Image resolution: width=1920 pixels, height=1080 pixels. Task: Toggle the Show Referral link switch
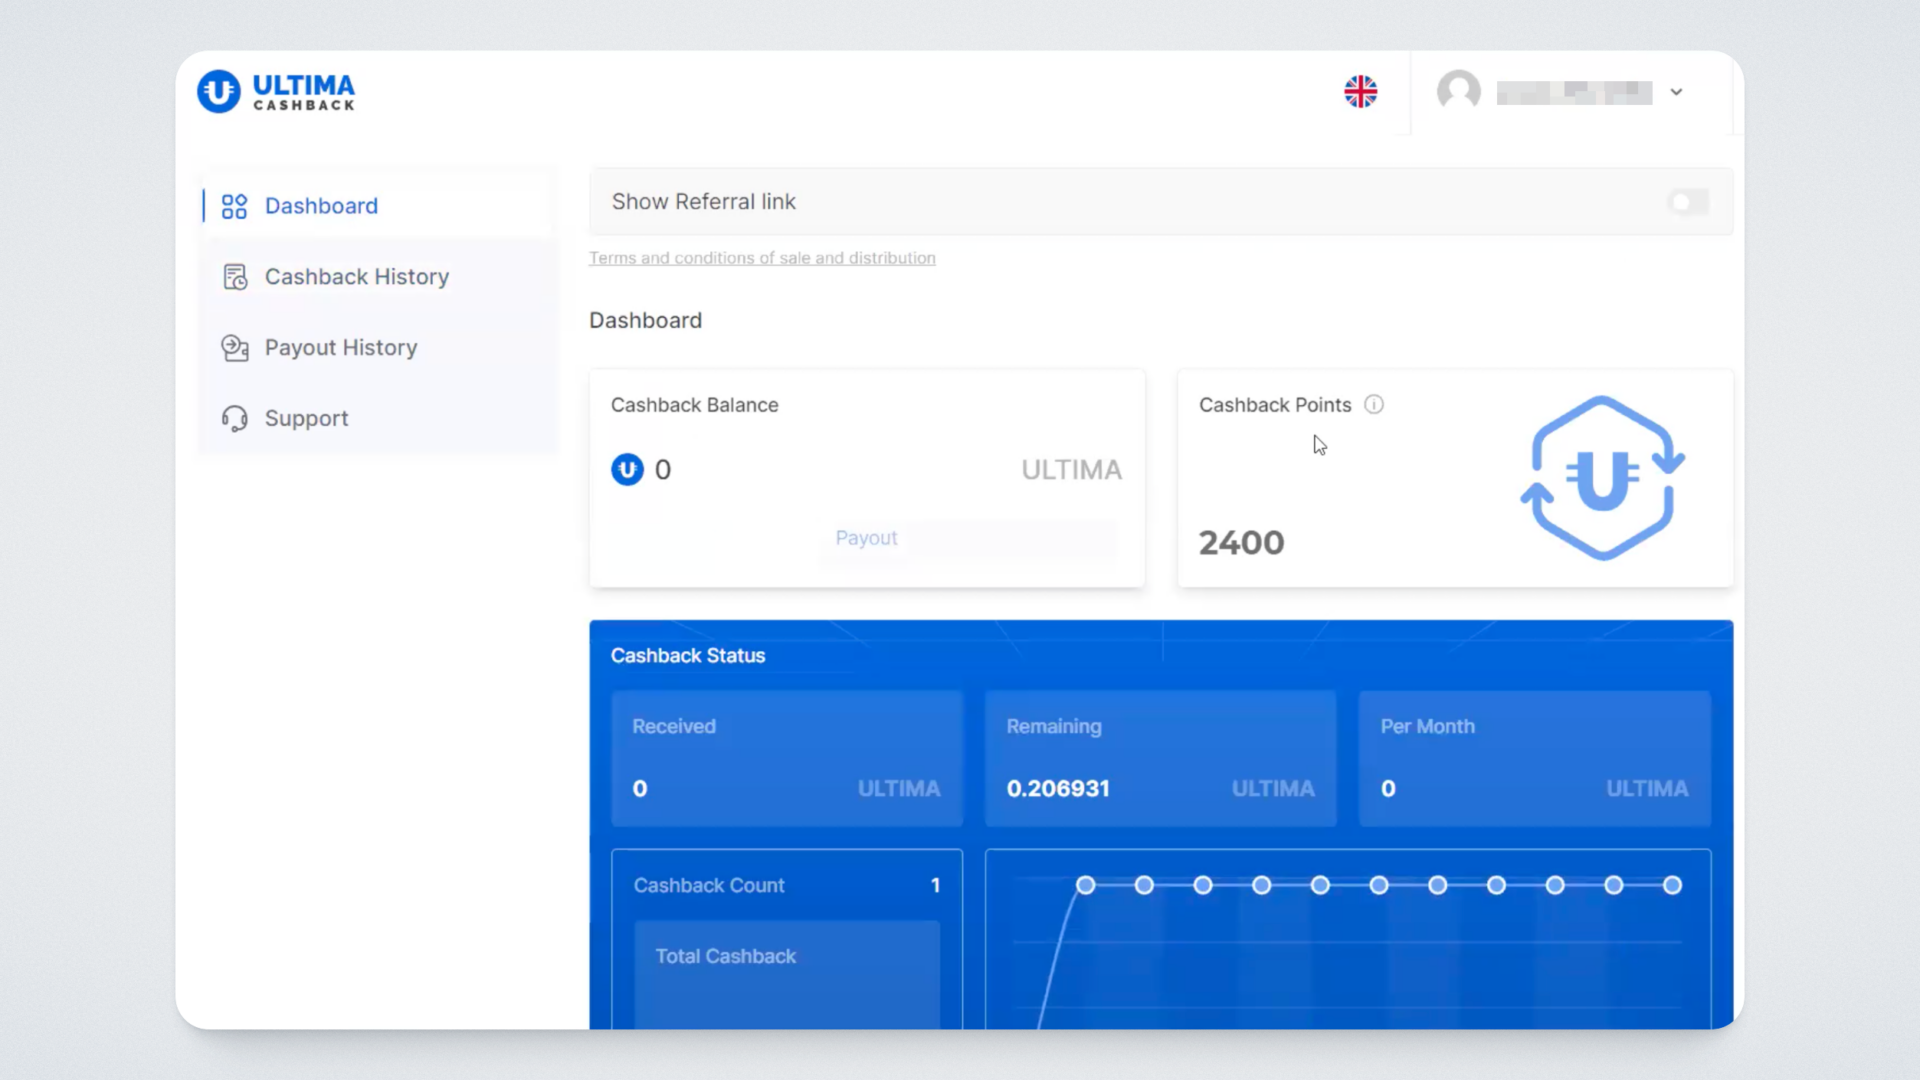coord(1687,202)
